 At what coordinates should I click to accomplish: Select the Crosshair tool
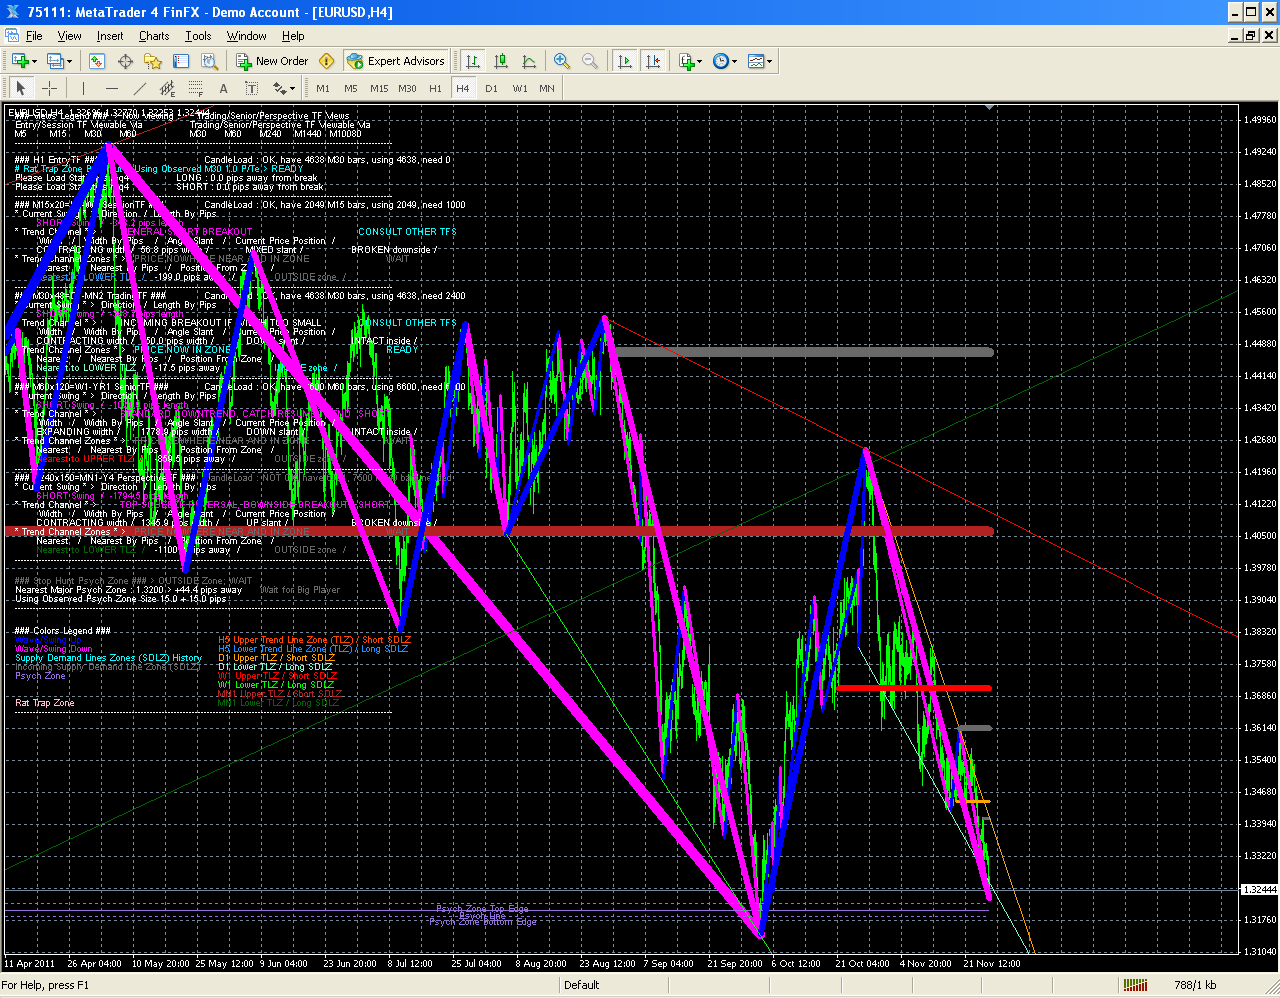click(49, 88)
